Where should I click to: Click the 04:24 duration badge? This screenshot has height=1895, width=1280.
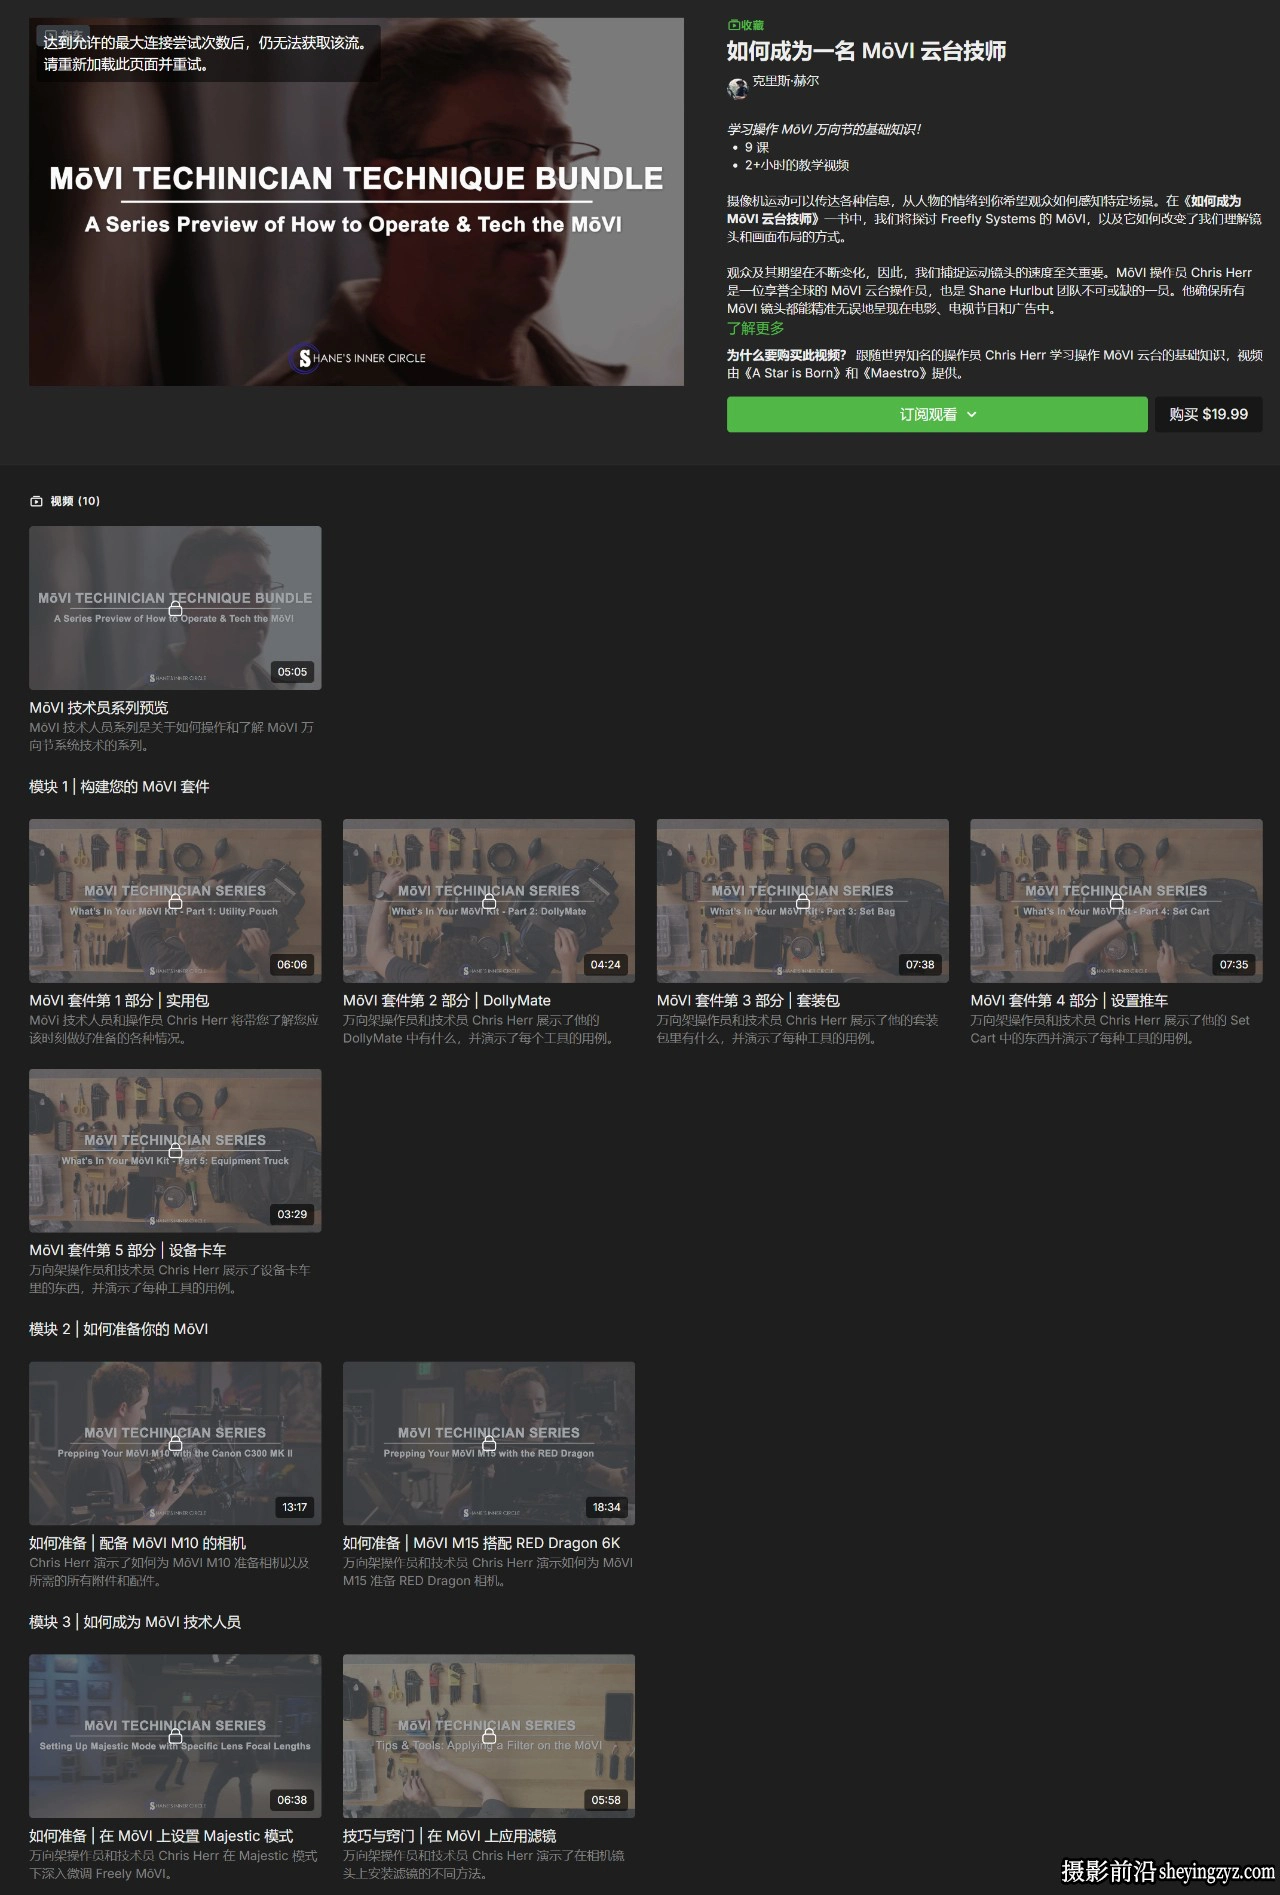(606, 965)
